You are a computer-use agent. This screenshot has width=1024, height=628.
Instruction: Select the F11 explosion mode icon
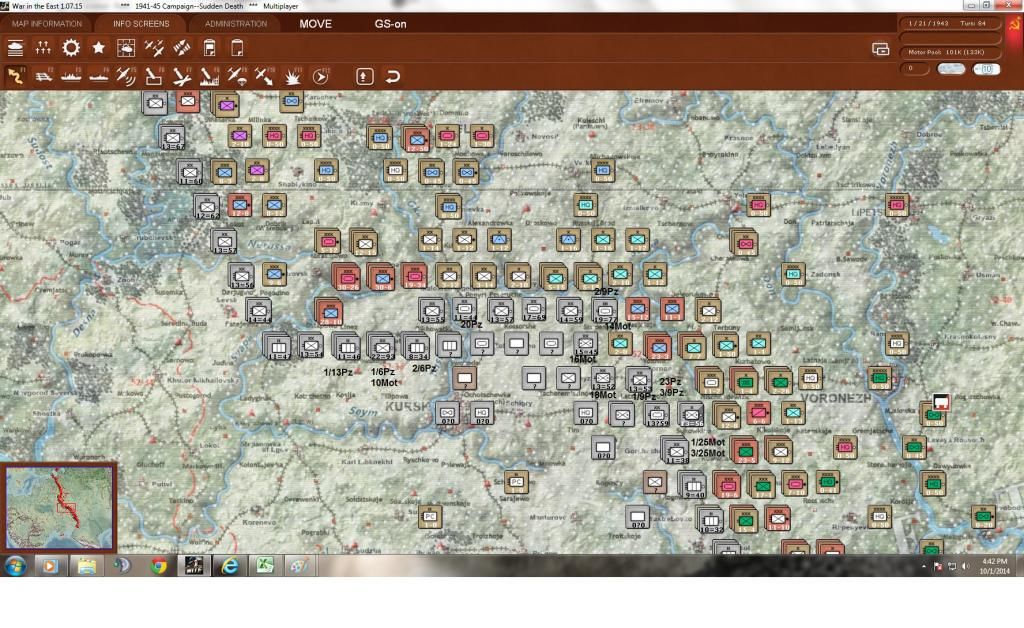point(293,76)
